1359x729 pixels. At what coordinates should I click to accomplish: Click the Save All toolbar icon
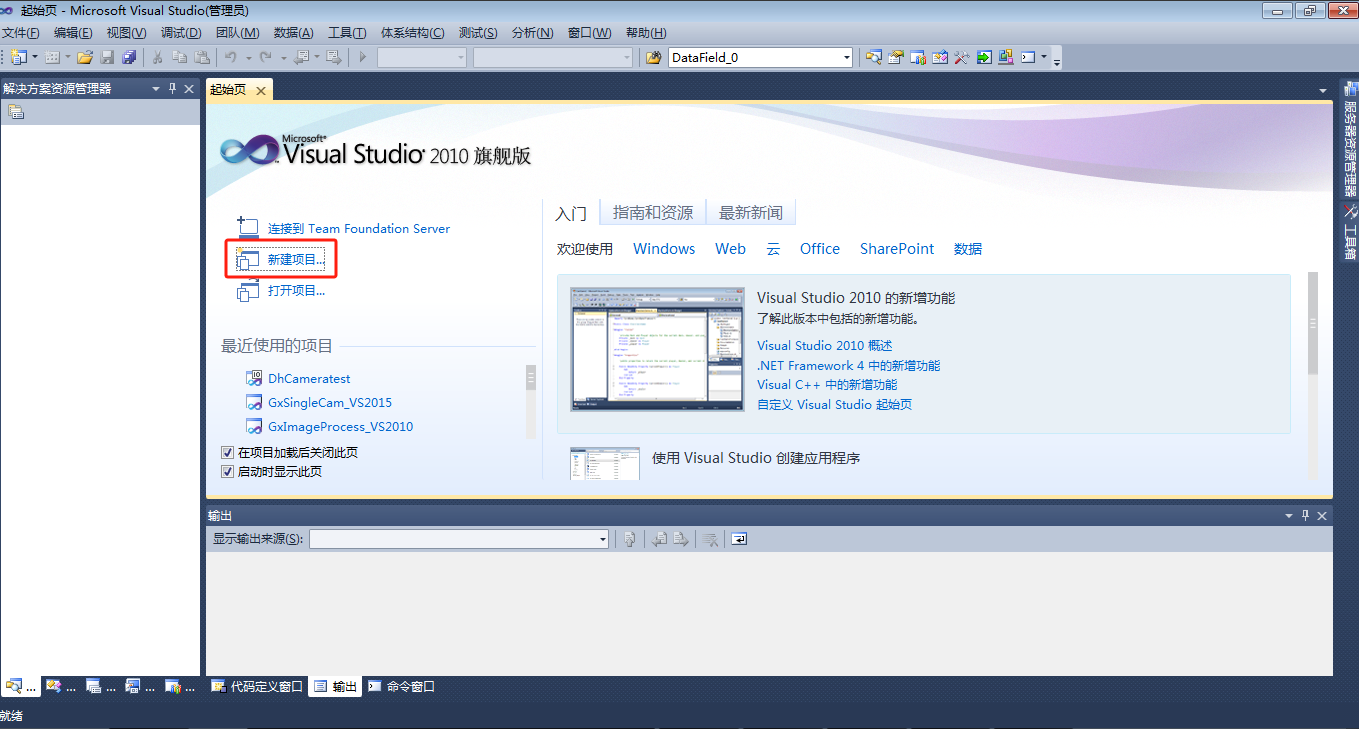coord(129,57)
